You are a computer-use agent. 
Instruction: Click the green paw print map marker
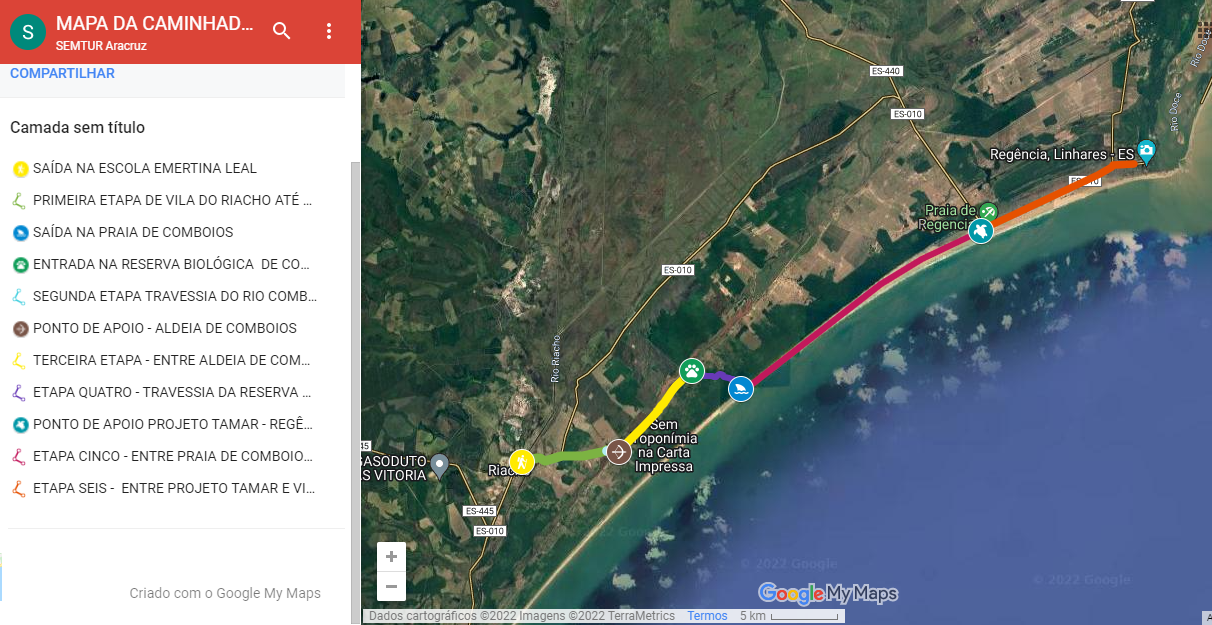(x=691, y=371)
